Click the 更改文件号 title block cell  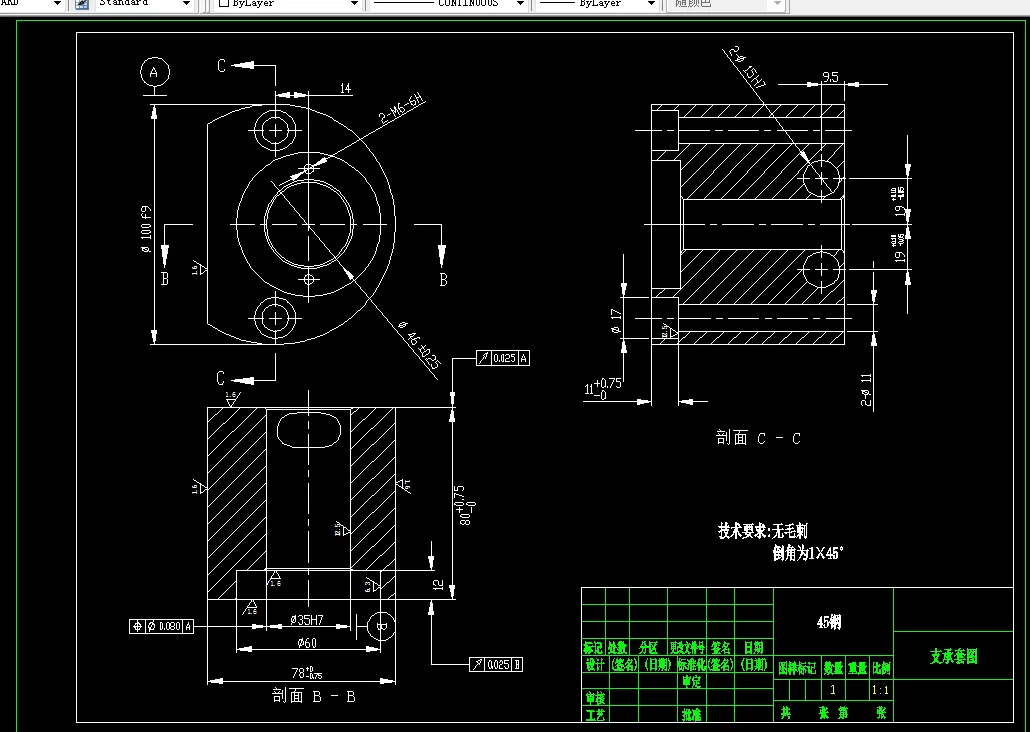(x=687, y=648)
